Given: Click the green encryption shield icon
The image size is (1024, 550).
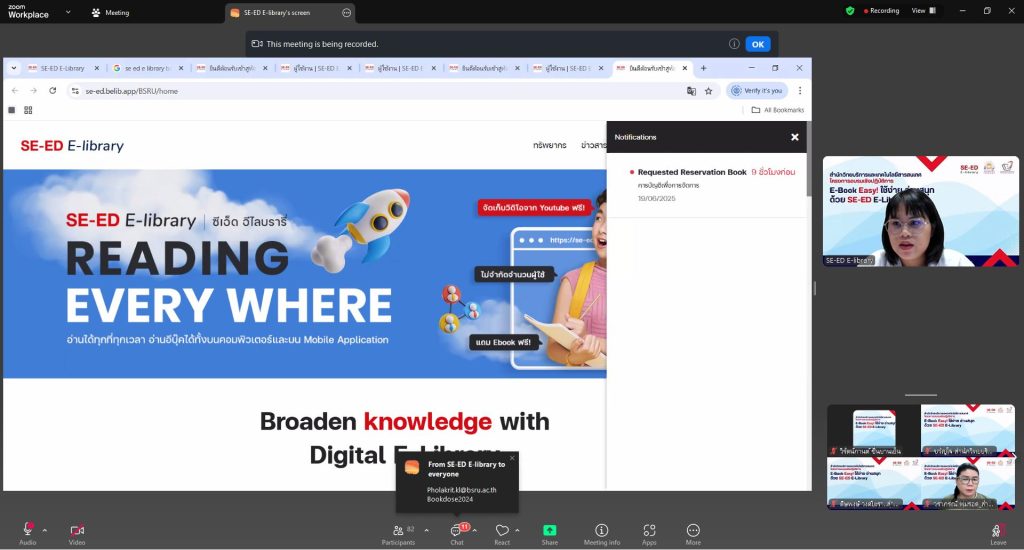Looking at the screenshot, I should [850, 10].
